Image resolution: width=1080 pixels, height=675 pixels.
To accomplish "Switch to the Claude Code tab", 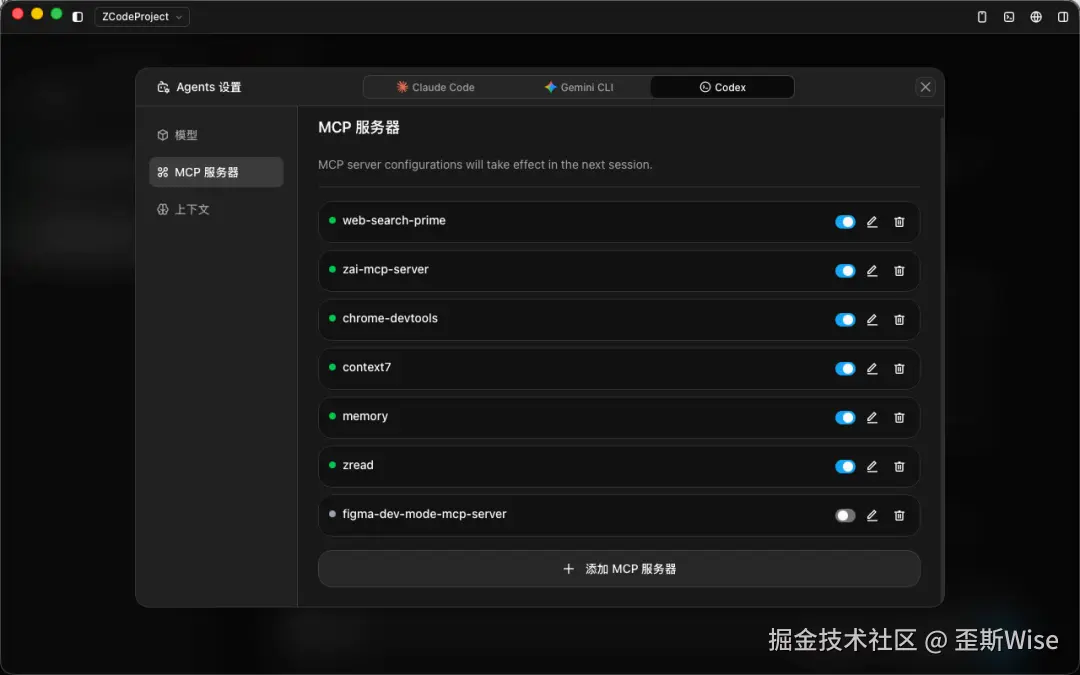I will click(435, 87).
